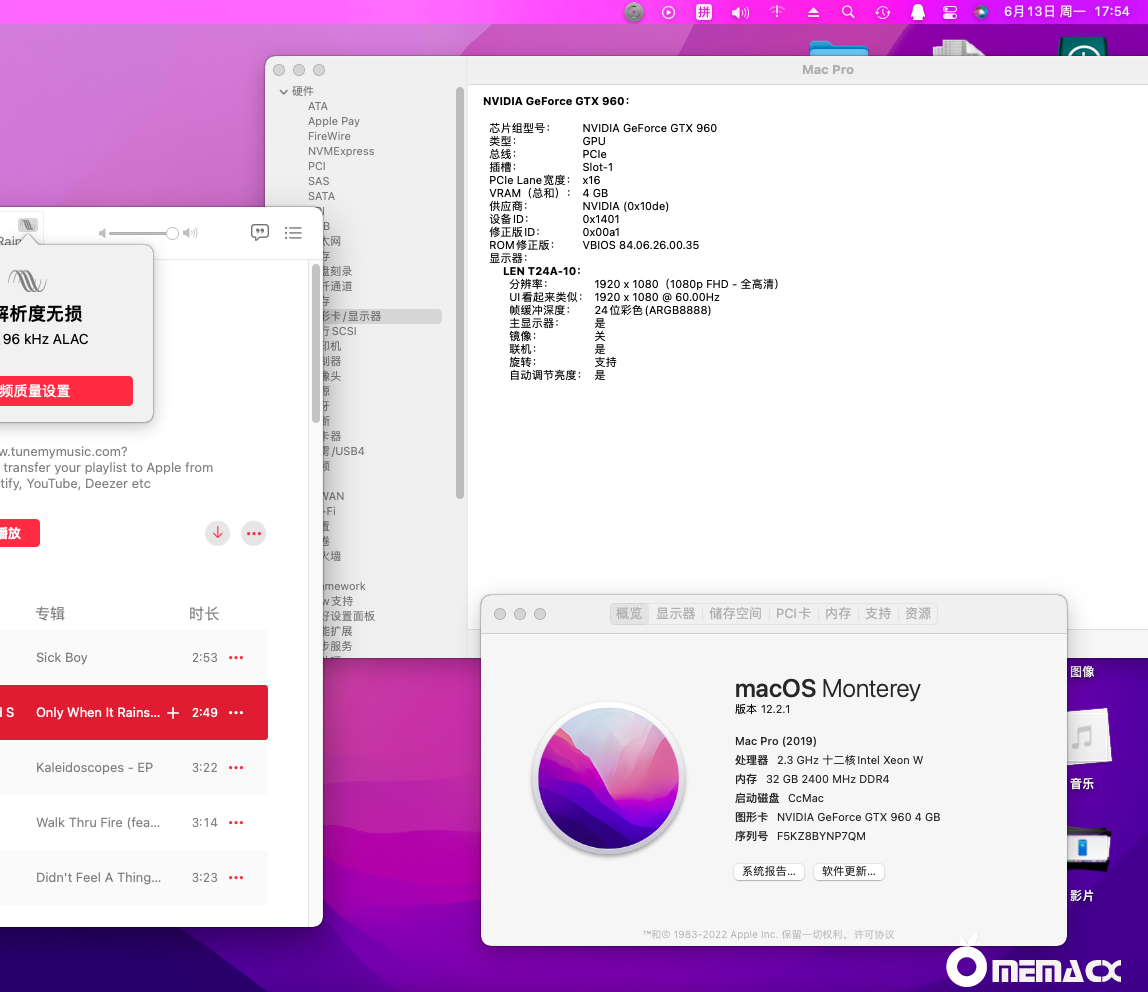The width and height of the screenshot is (1148, 992).
Task: Download the playlist with the arrow button
Action: [218, 533]
